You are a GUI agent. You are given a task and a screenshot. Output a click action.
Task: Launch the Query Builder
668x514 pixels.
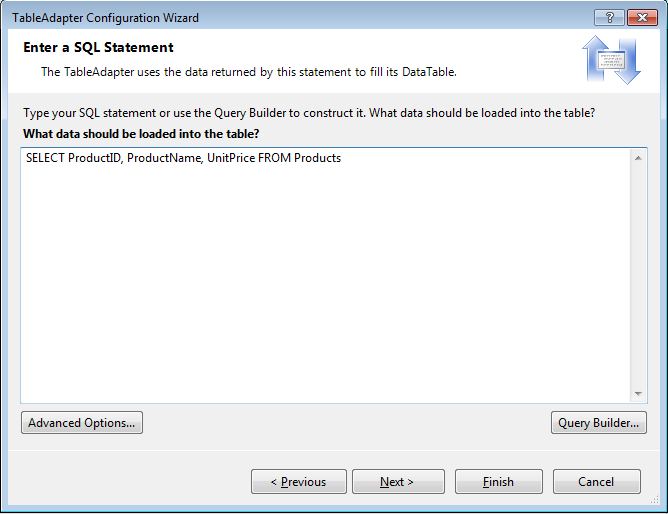pos(599,423)
